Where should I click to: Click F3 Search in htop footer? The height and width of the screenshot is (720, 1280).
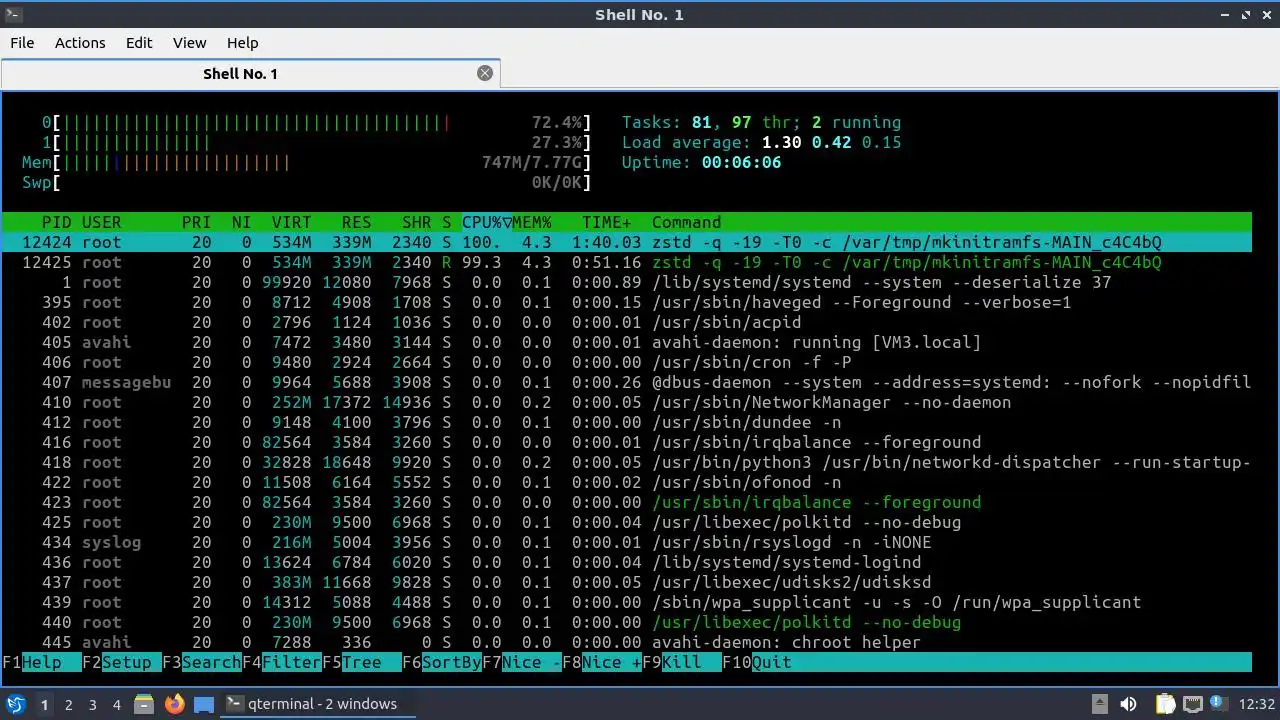click(x=202, y=662)
